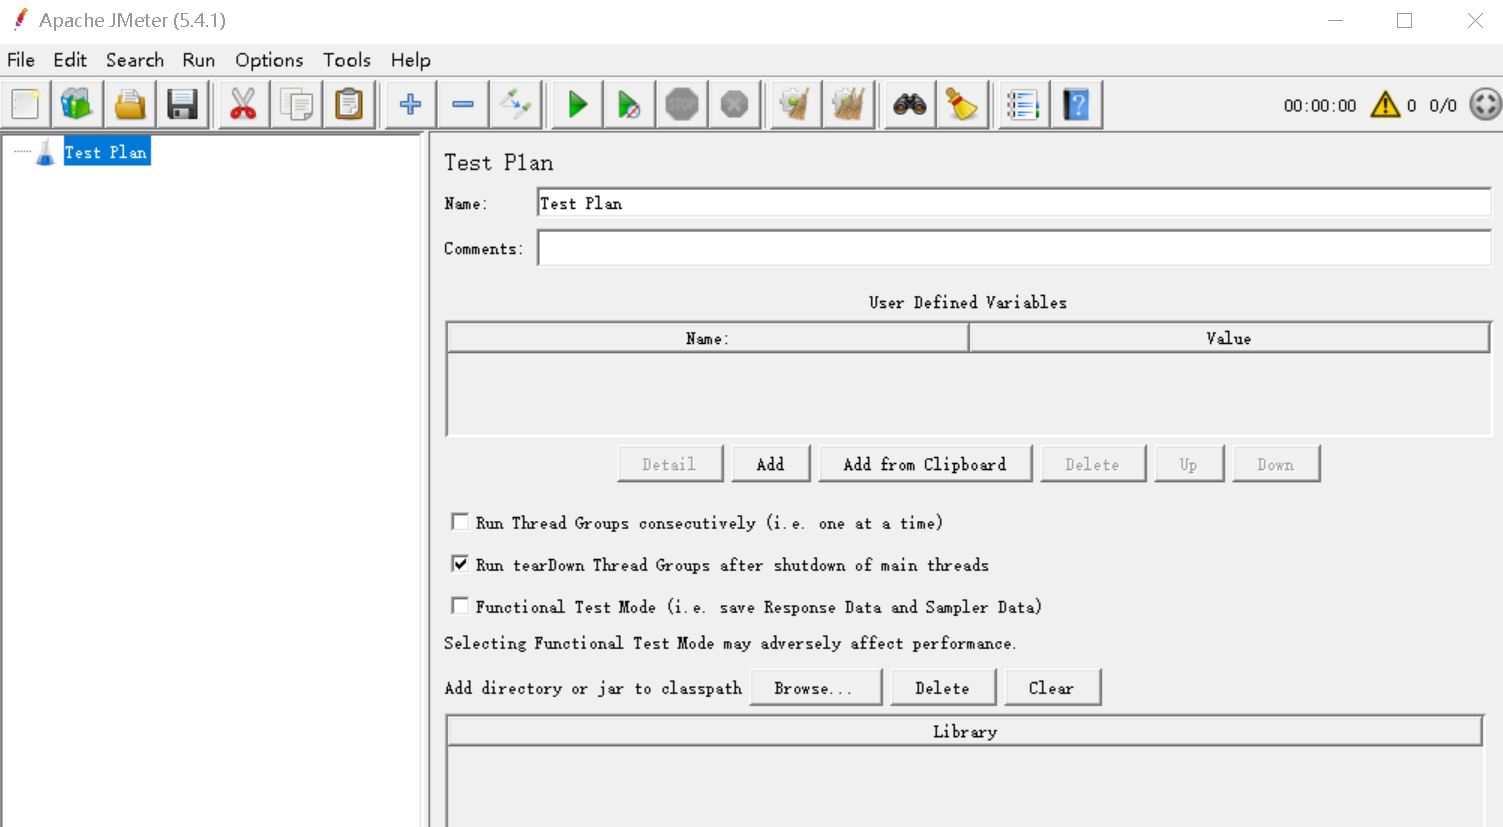The image size is (1503, 827).
Task: Click the 0/0 active threads counter
Action: [x=1443, y=105]
